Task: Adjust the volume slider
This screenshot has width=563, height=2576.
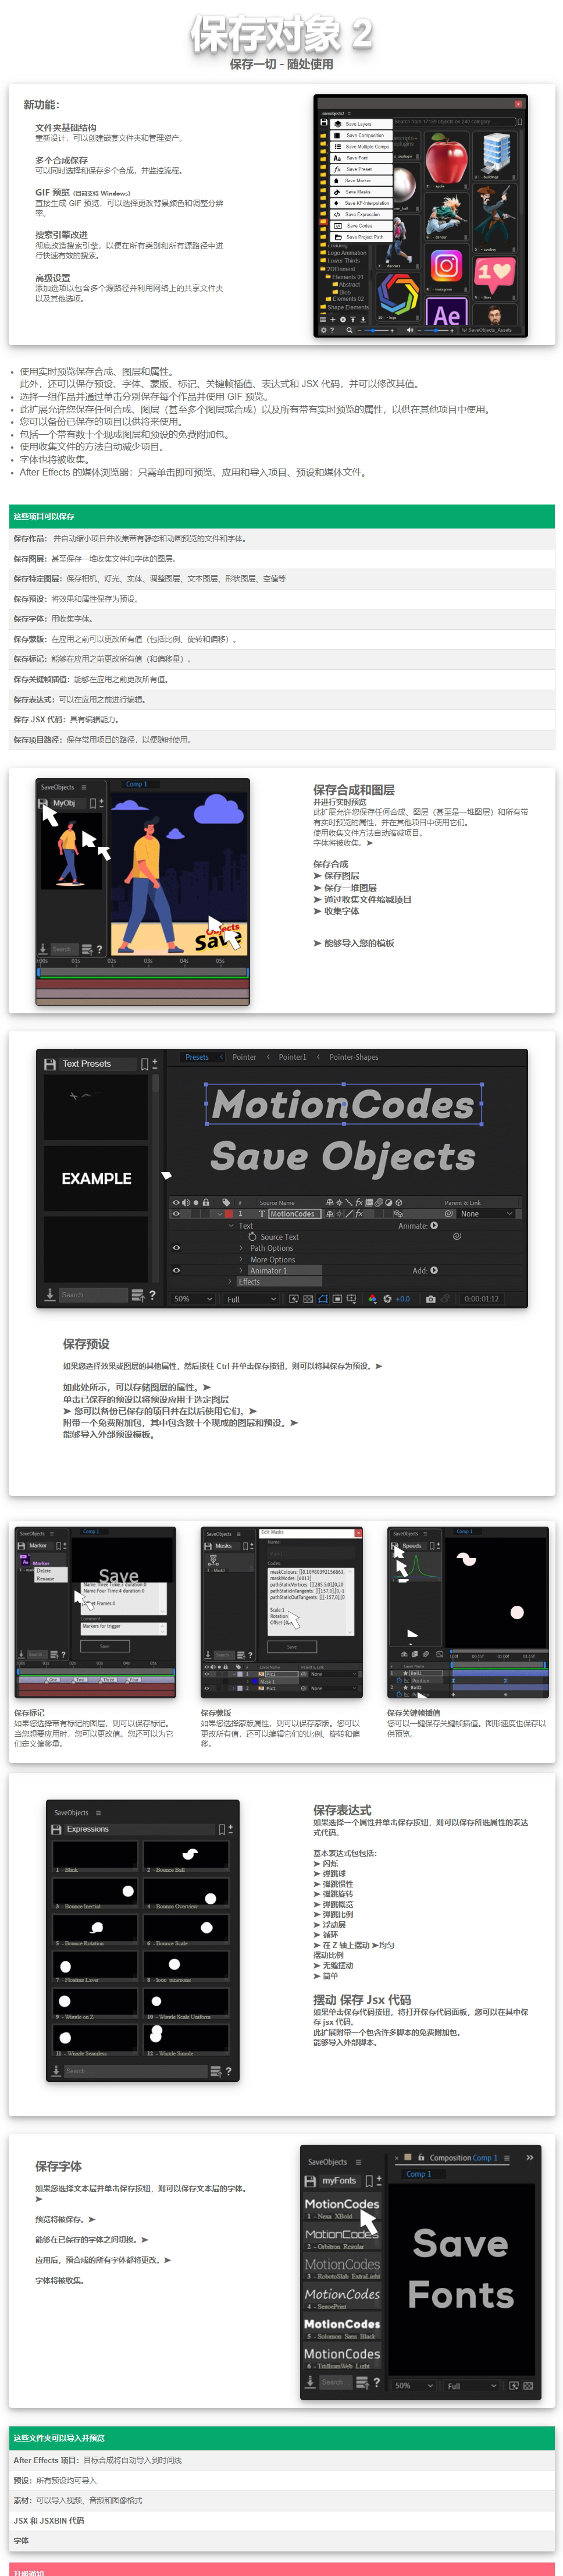Action: pyautogui.click(x=436, y=330)
